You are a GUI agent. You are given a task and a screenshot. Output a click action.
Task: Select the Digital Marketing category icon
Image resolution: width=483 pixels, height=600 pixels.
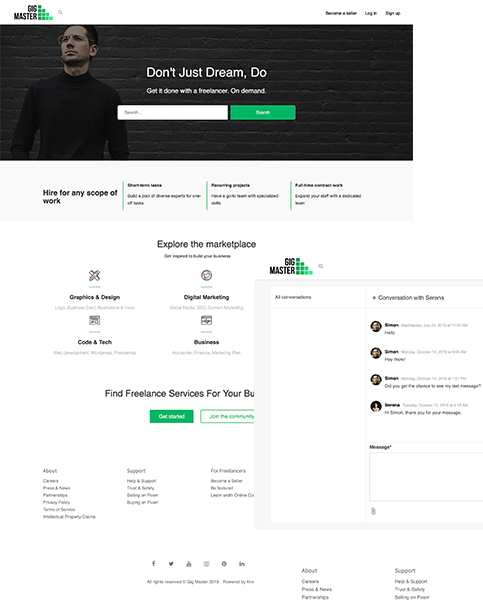pos(206,276)
